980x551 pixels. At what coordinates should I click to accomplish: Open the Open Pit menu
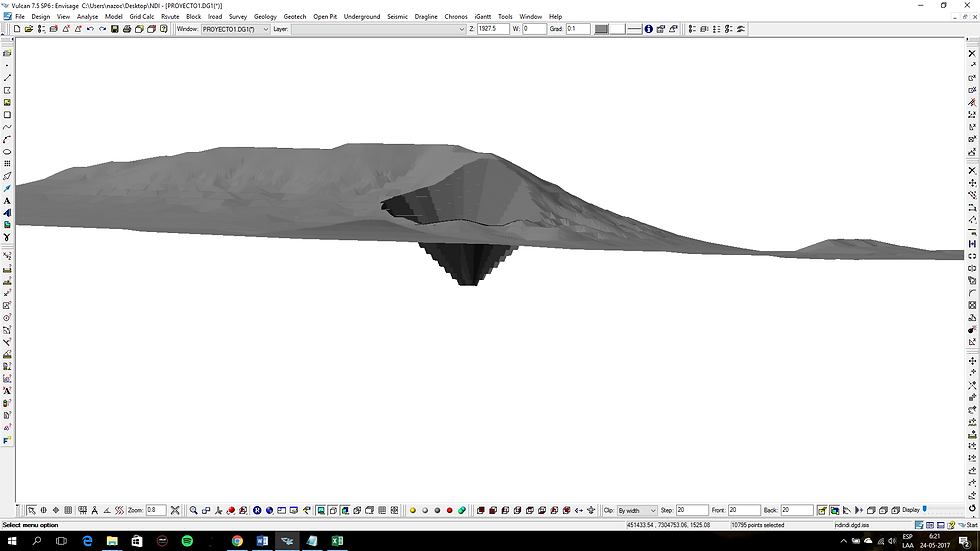coord(325,17)
